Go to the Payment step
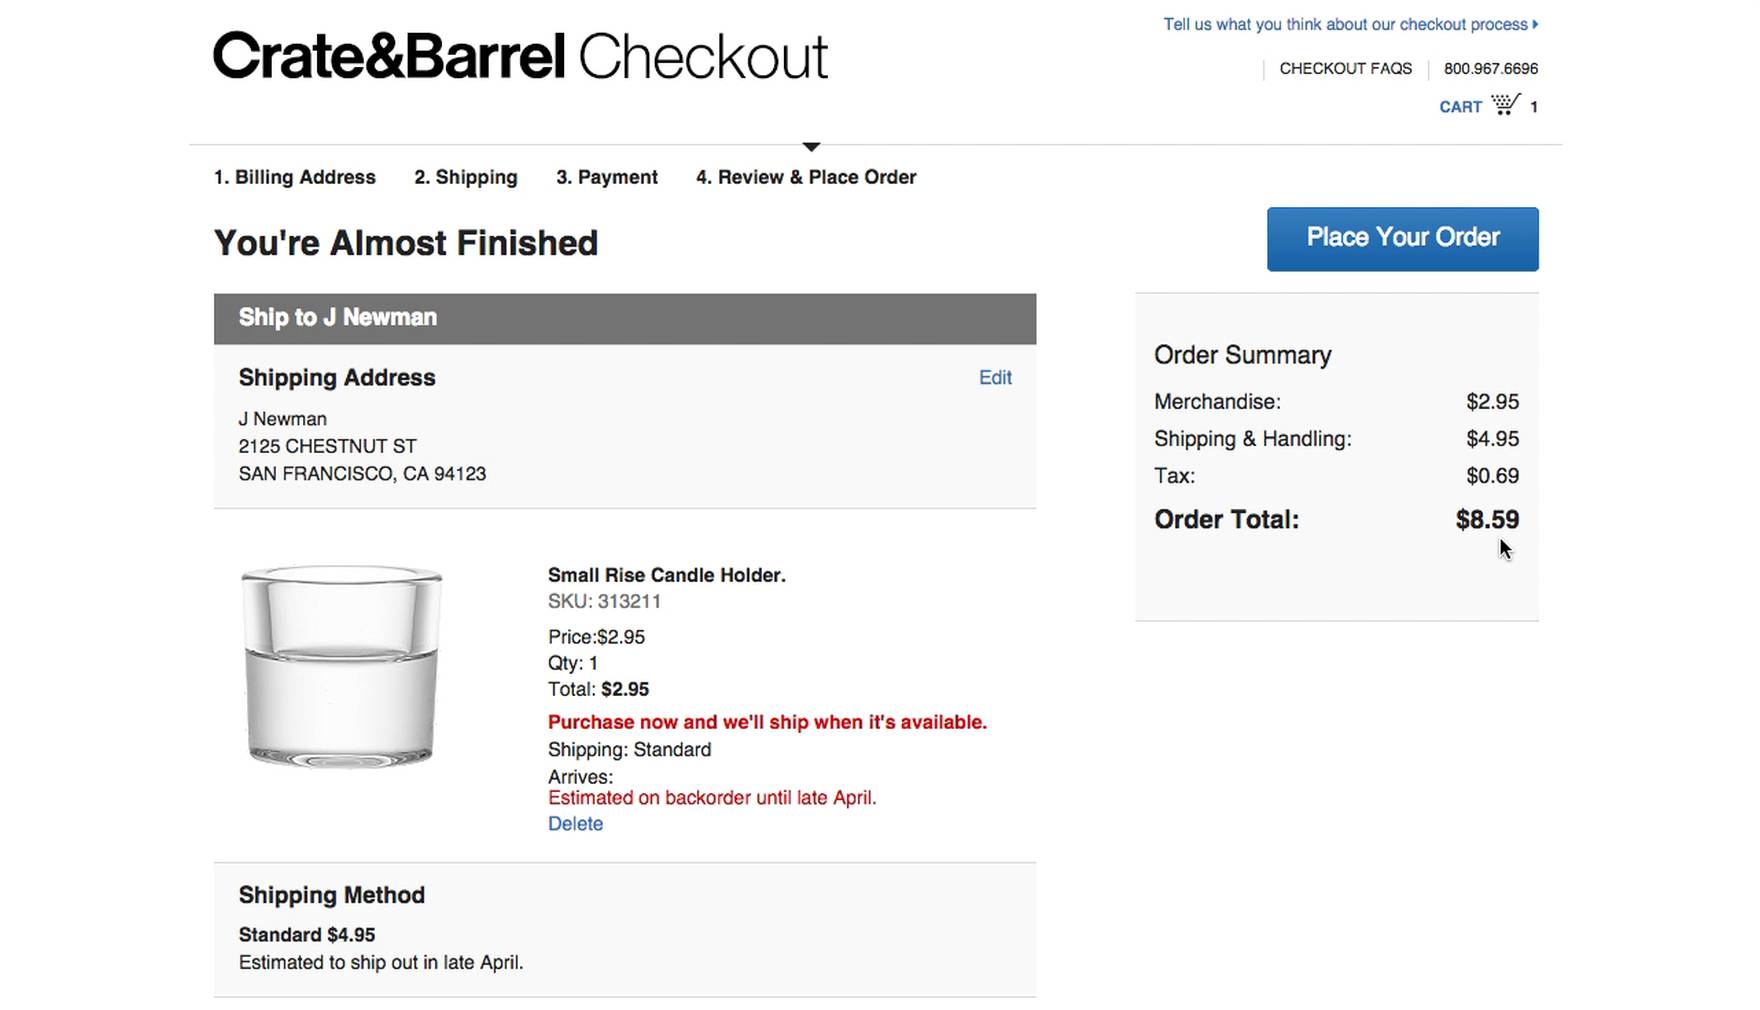The image size is (1760, 1010). 606,177
